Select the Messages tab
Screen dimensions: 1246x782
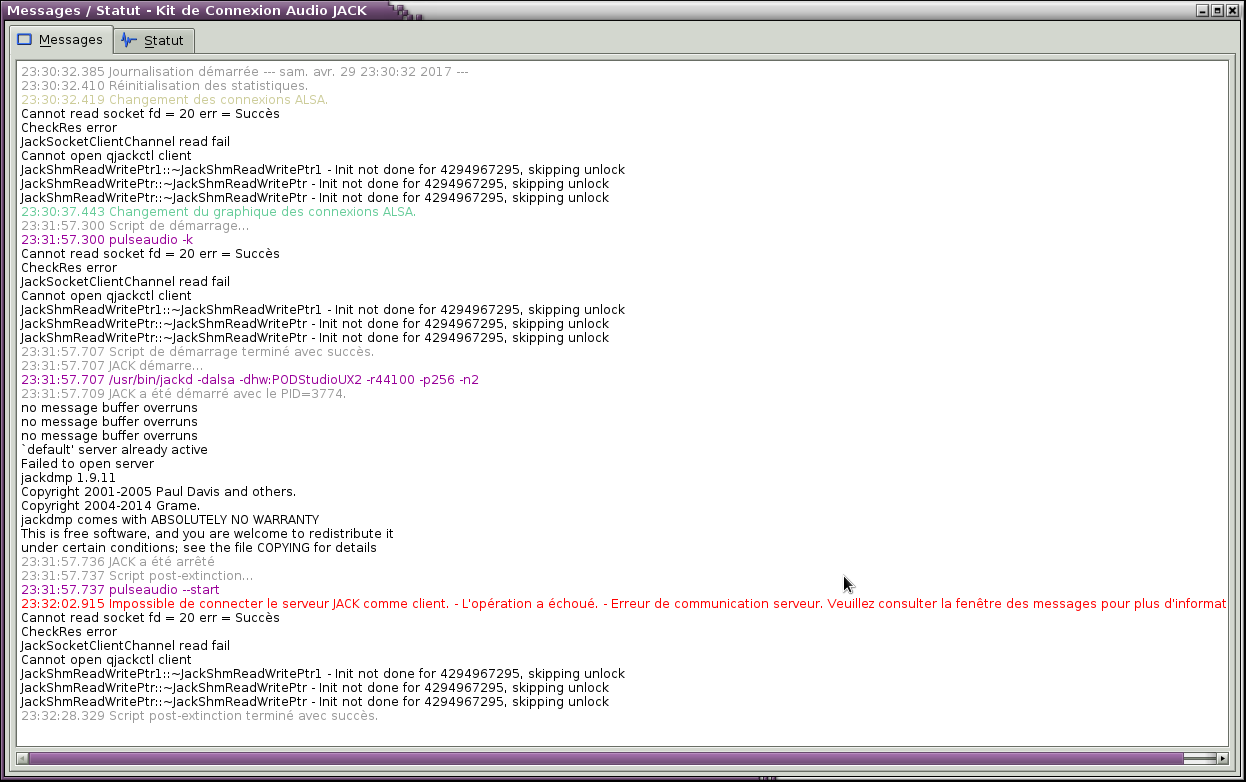coord(61,40)
